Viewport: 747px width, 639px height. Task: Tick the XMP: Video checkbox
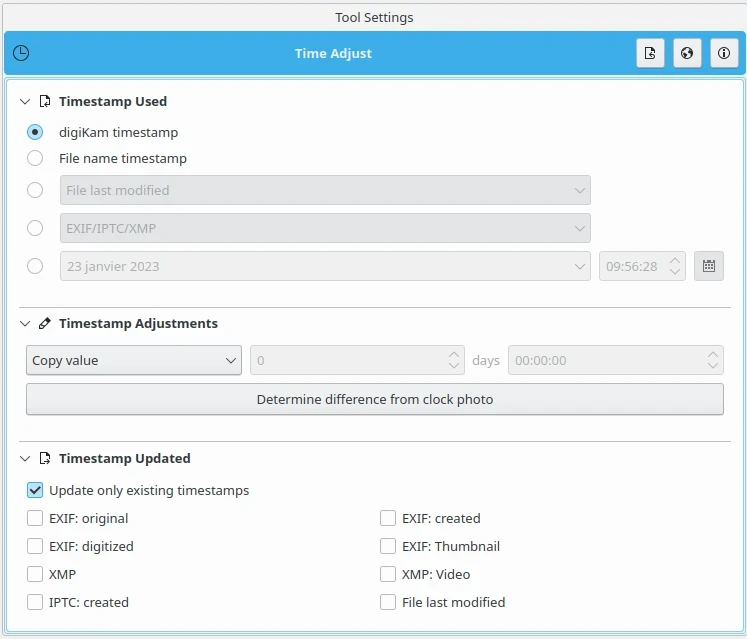point(388,575)
